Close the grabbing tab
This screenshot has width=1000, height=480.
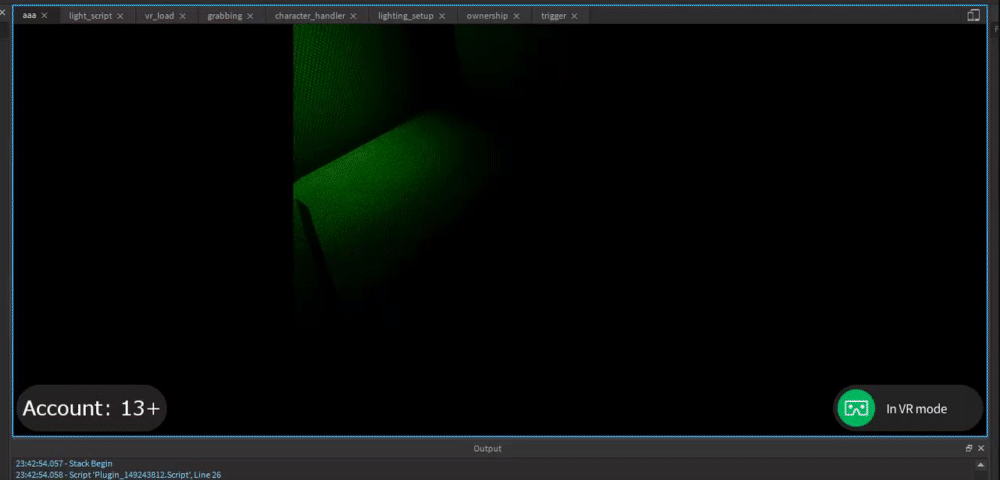(250, 16)
